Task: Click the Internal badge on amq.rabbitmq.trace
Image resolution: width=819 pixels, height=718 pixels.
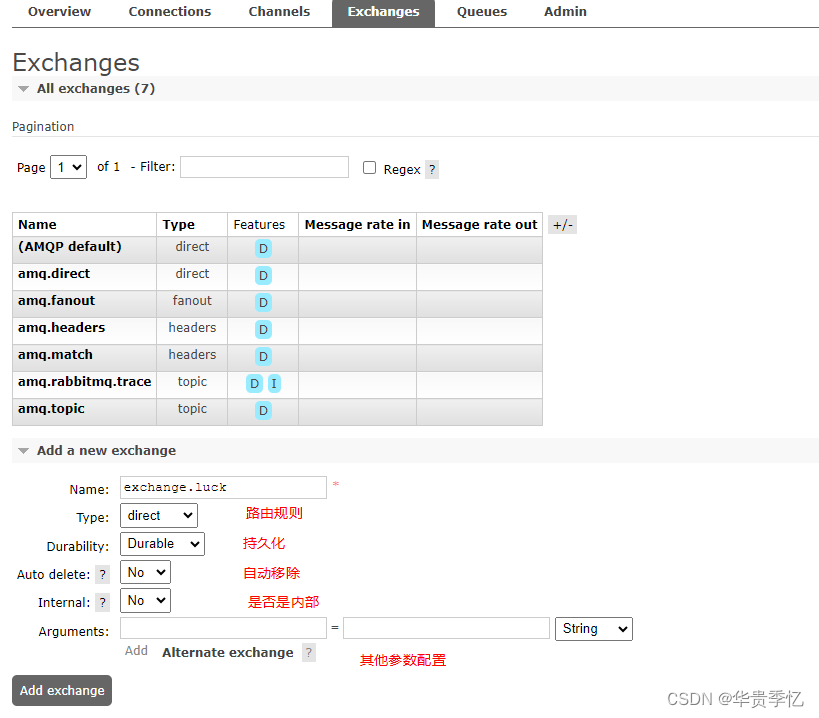Action: coord(273,383)
